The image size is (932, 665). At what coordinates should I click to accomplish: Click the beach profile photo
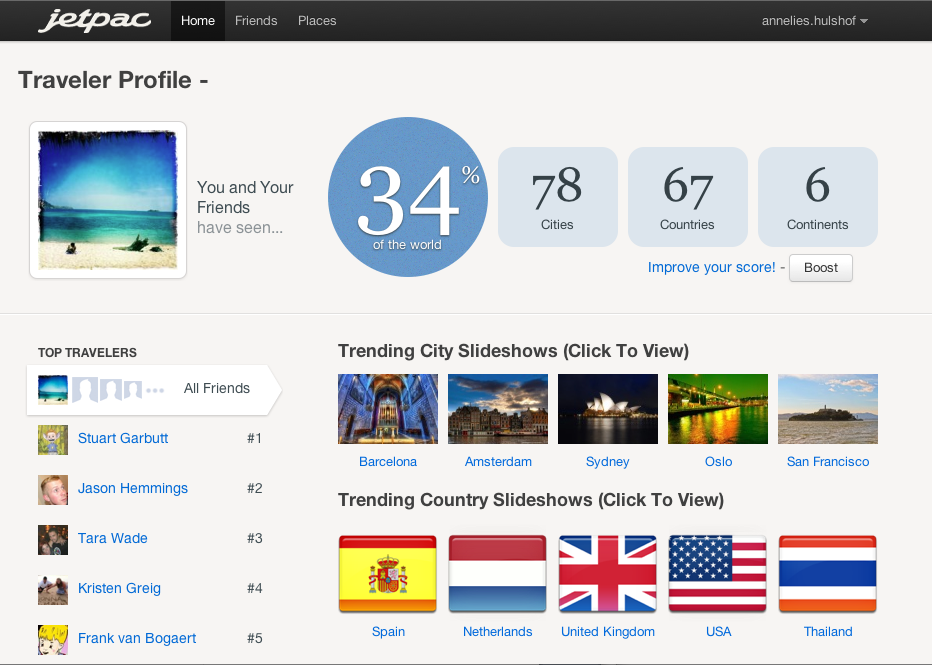108,200
